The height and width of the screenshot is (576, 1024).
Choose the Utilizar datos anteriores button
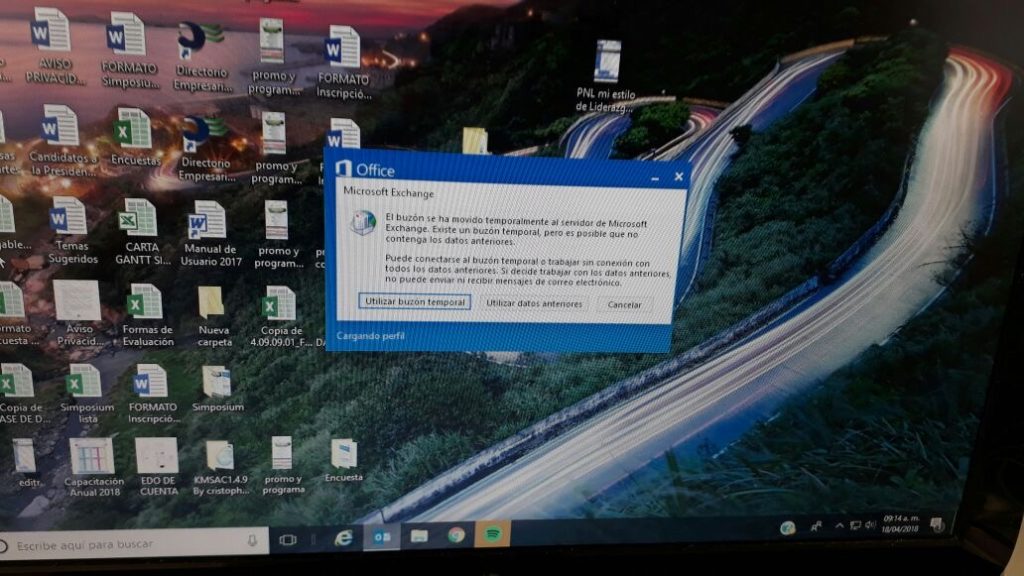click(x=533, y=304)
